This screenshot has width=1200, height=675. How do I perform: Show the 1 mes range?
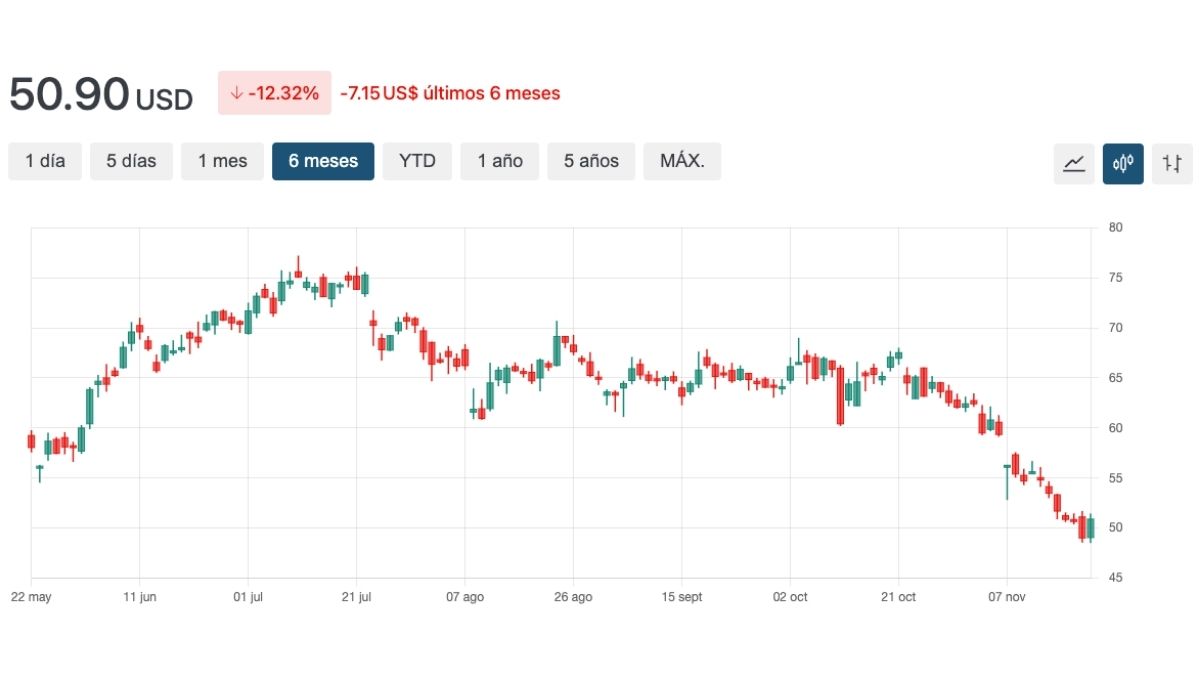[x=222, y=161]
